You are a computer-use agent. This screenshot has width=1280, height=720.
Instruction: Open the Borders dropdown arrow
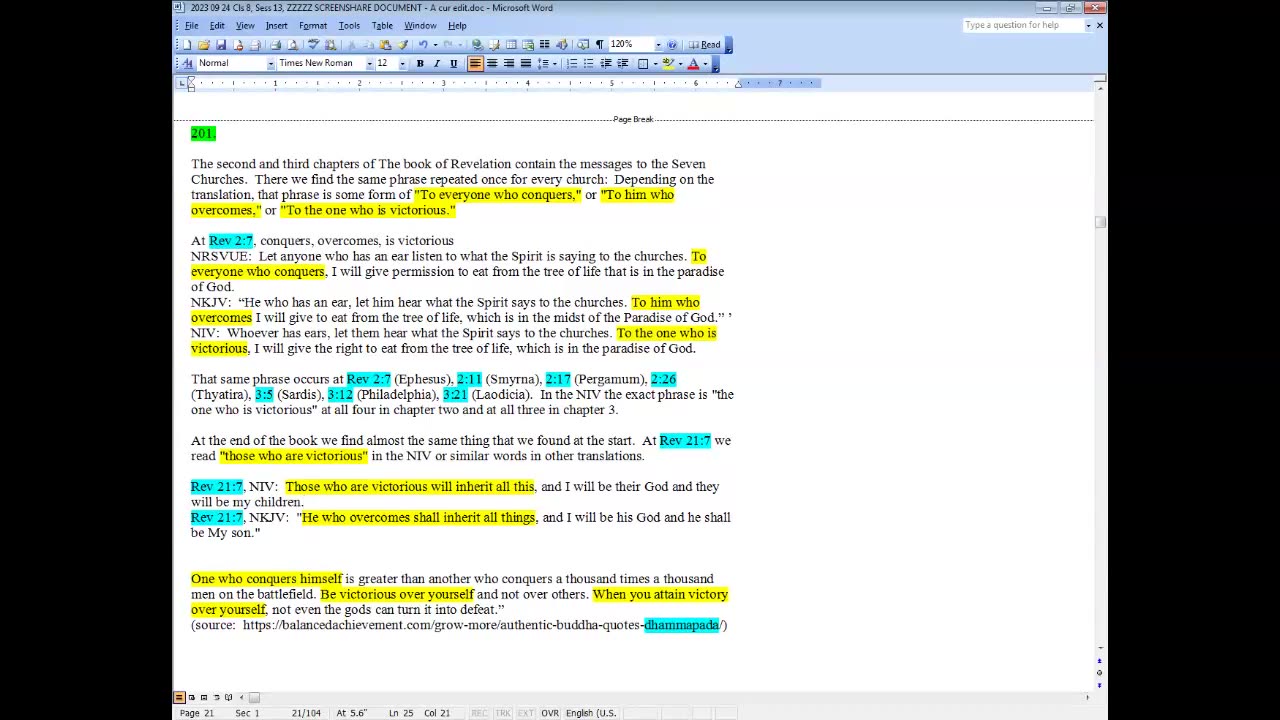coord(655,63)
